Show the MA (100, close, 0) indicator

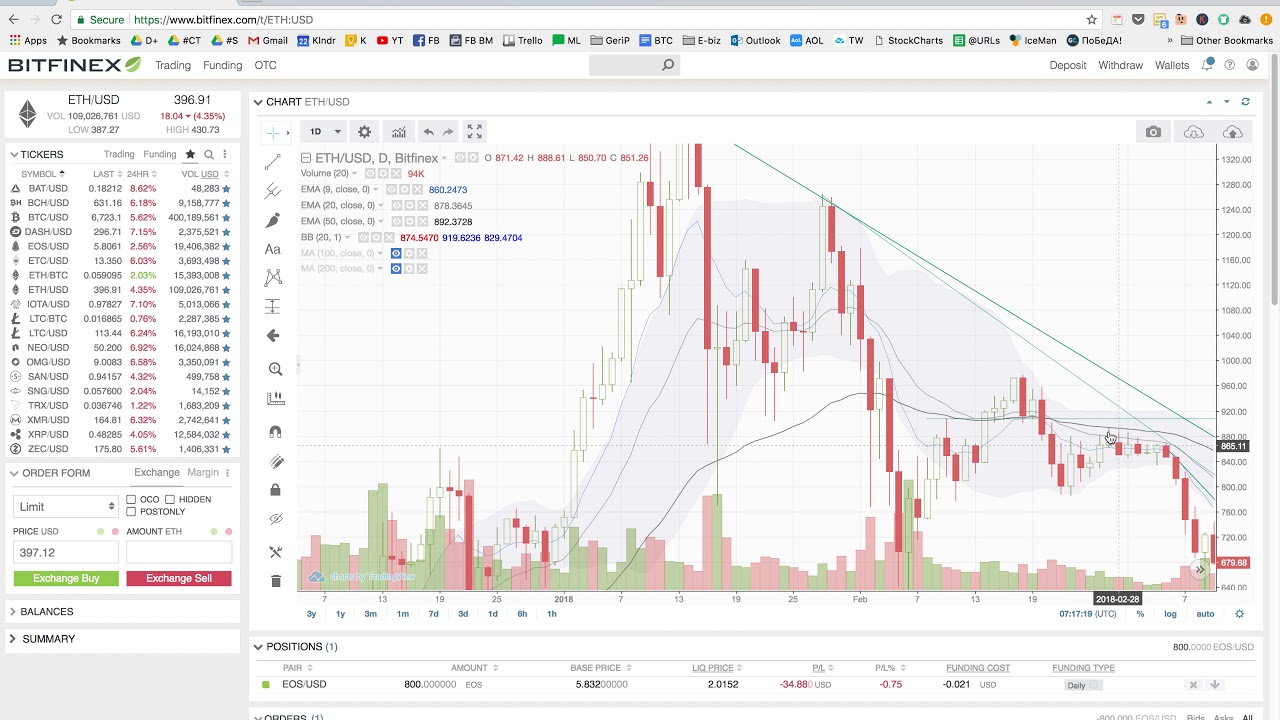coord(396,253)
